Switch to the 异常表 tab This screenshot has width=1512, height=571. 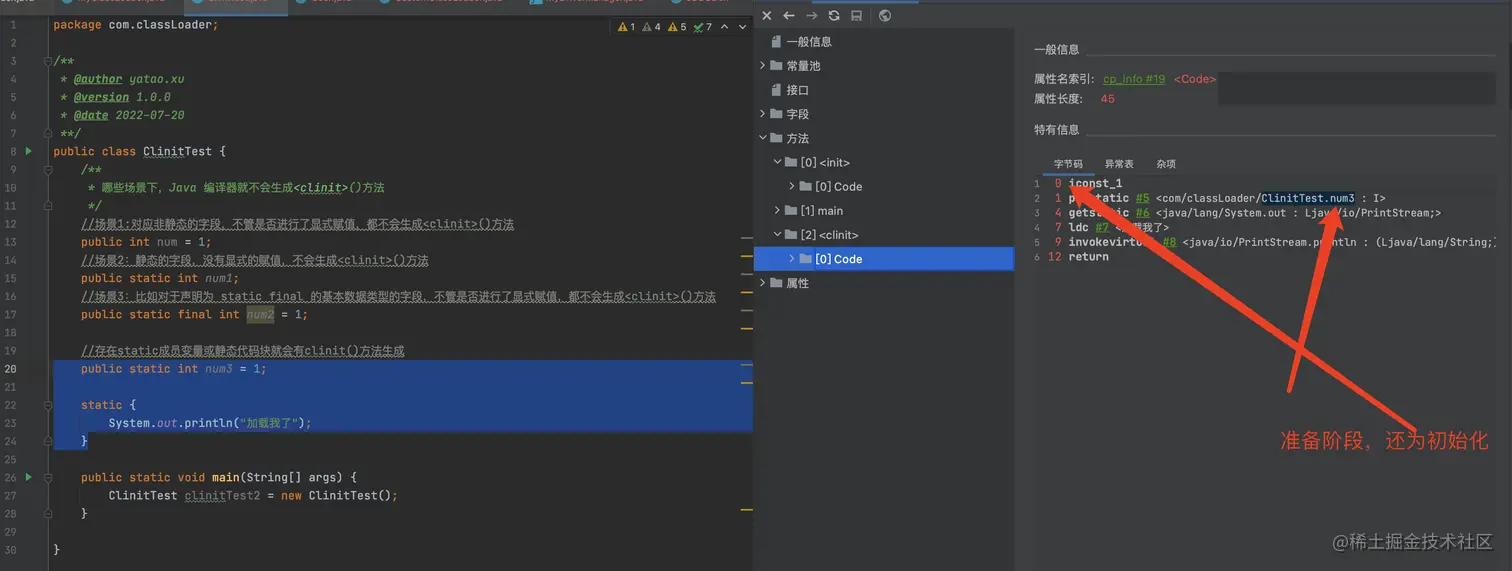point(1119,164)
